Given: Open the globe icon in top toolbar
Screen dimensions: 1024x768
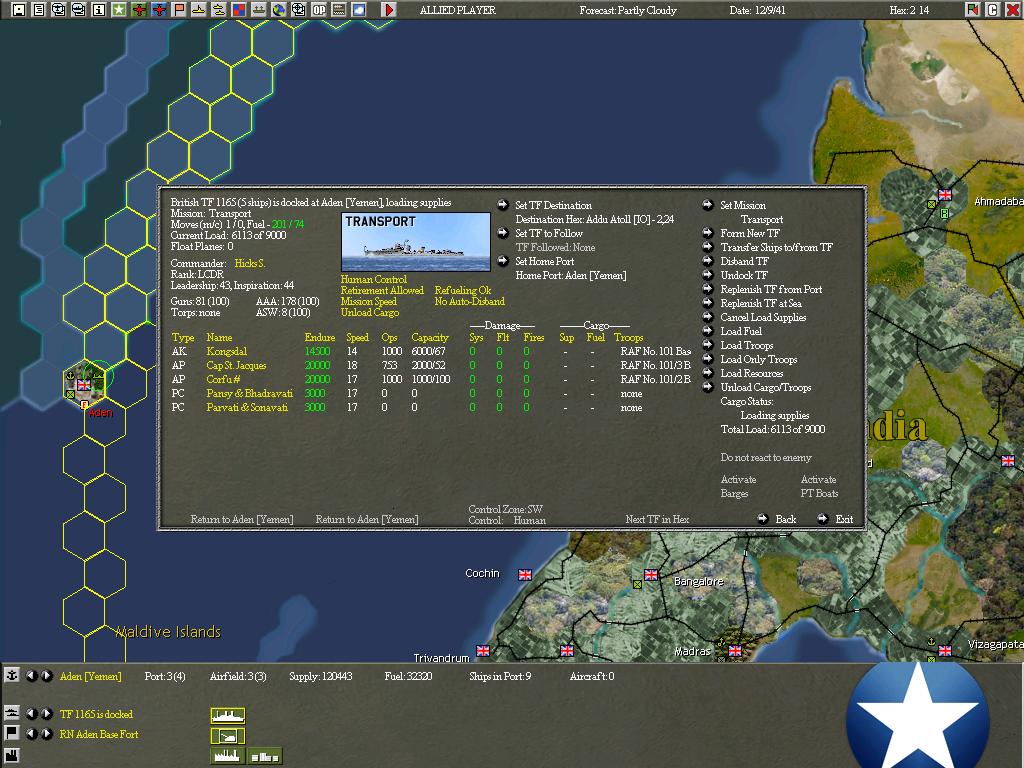Looking at the screenshot, I should (278, 10).
